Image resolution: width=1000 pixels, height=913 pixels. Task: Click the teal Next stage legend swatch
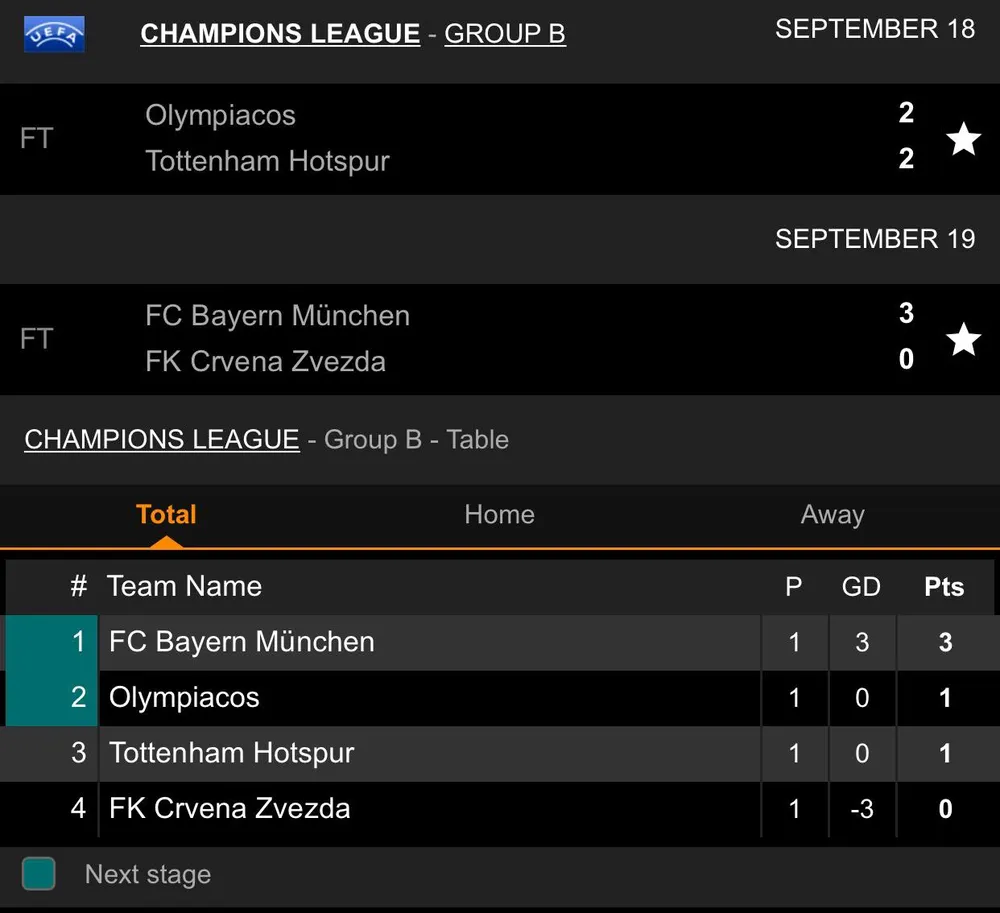(38, 874)
